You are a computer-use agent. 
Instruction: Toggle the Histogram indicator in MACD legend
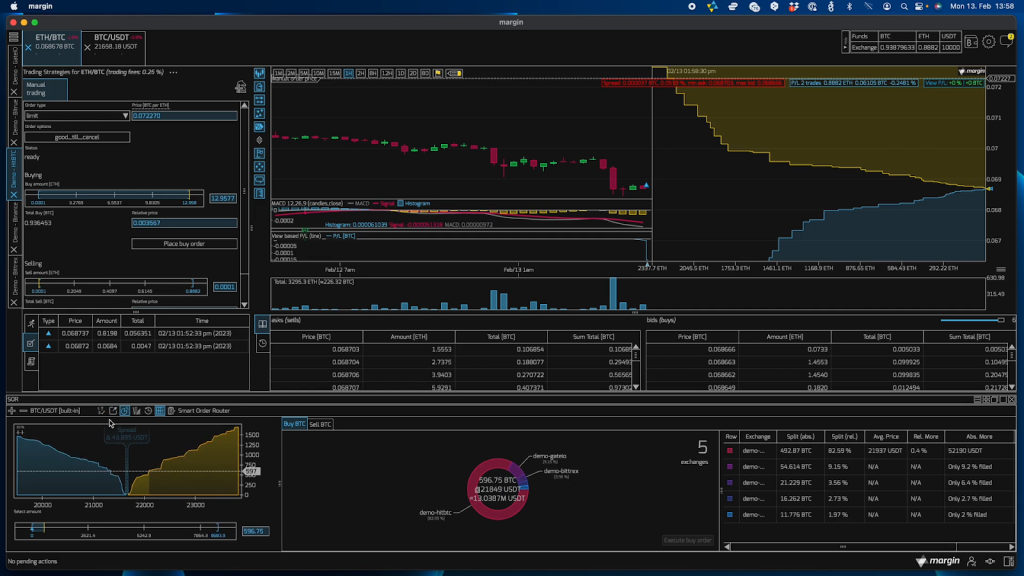coord(415,203)
